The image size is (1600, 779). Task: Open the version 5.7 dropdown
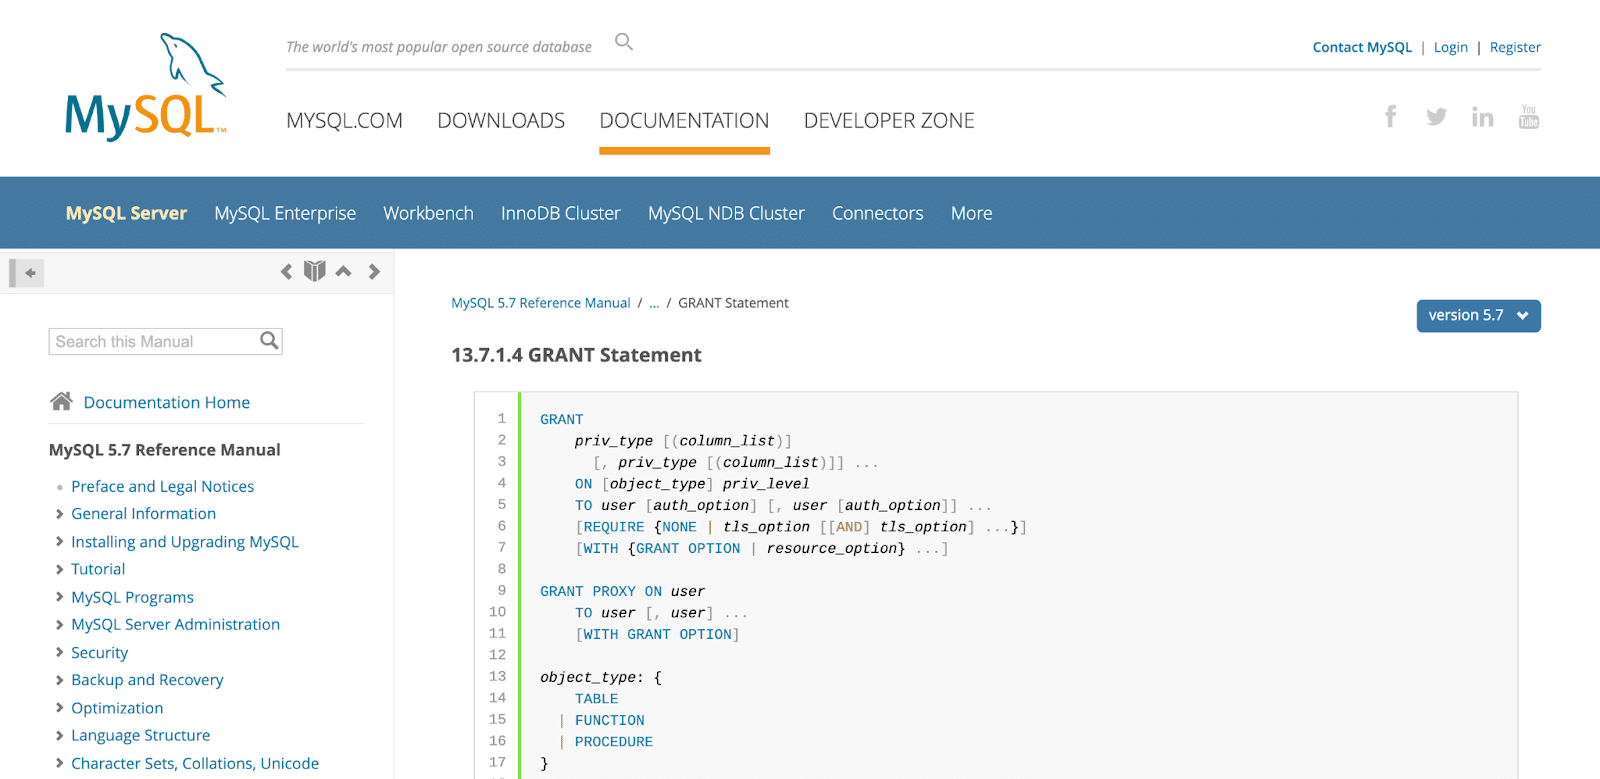tap(1478, 316)
